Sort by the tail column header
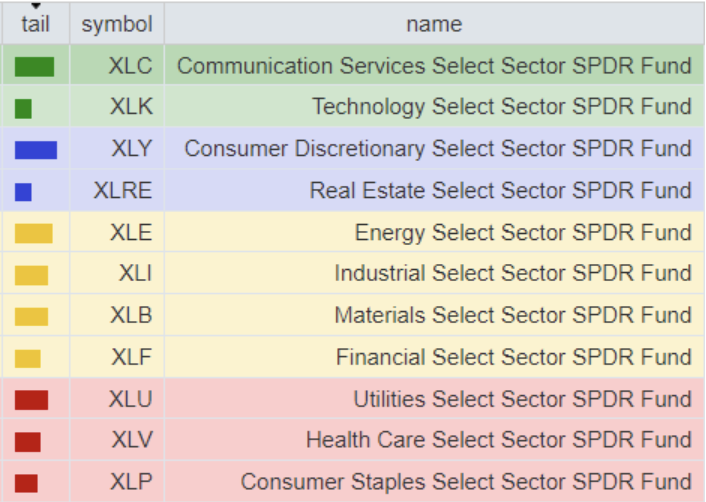The height and width of the screenshot is (502, 706). (35, 22)
